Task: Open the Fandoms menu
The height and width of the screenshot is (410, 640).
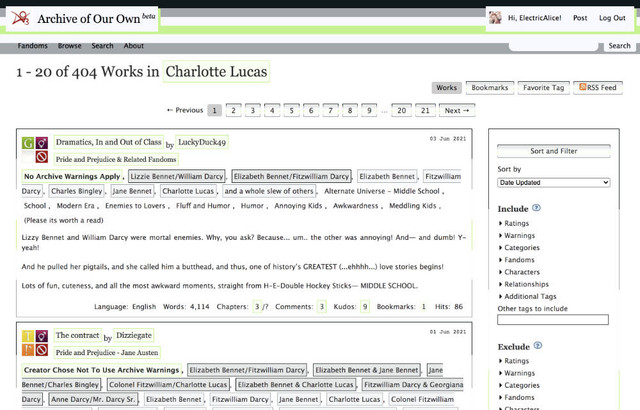Action: [x=33, y=46]
